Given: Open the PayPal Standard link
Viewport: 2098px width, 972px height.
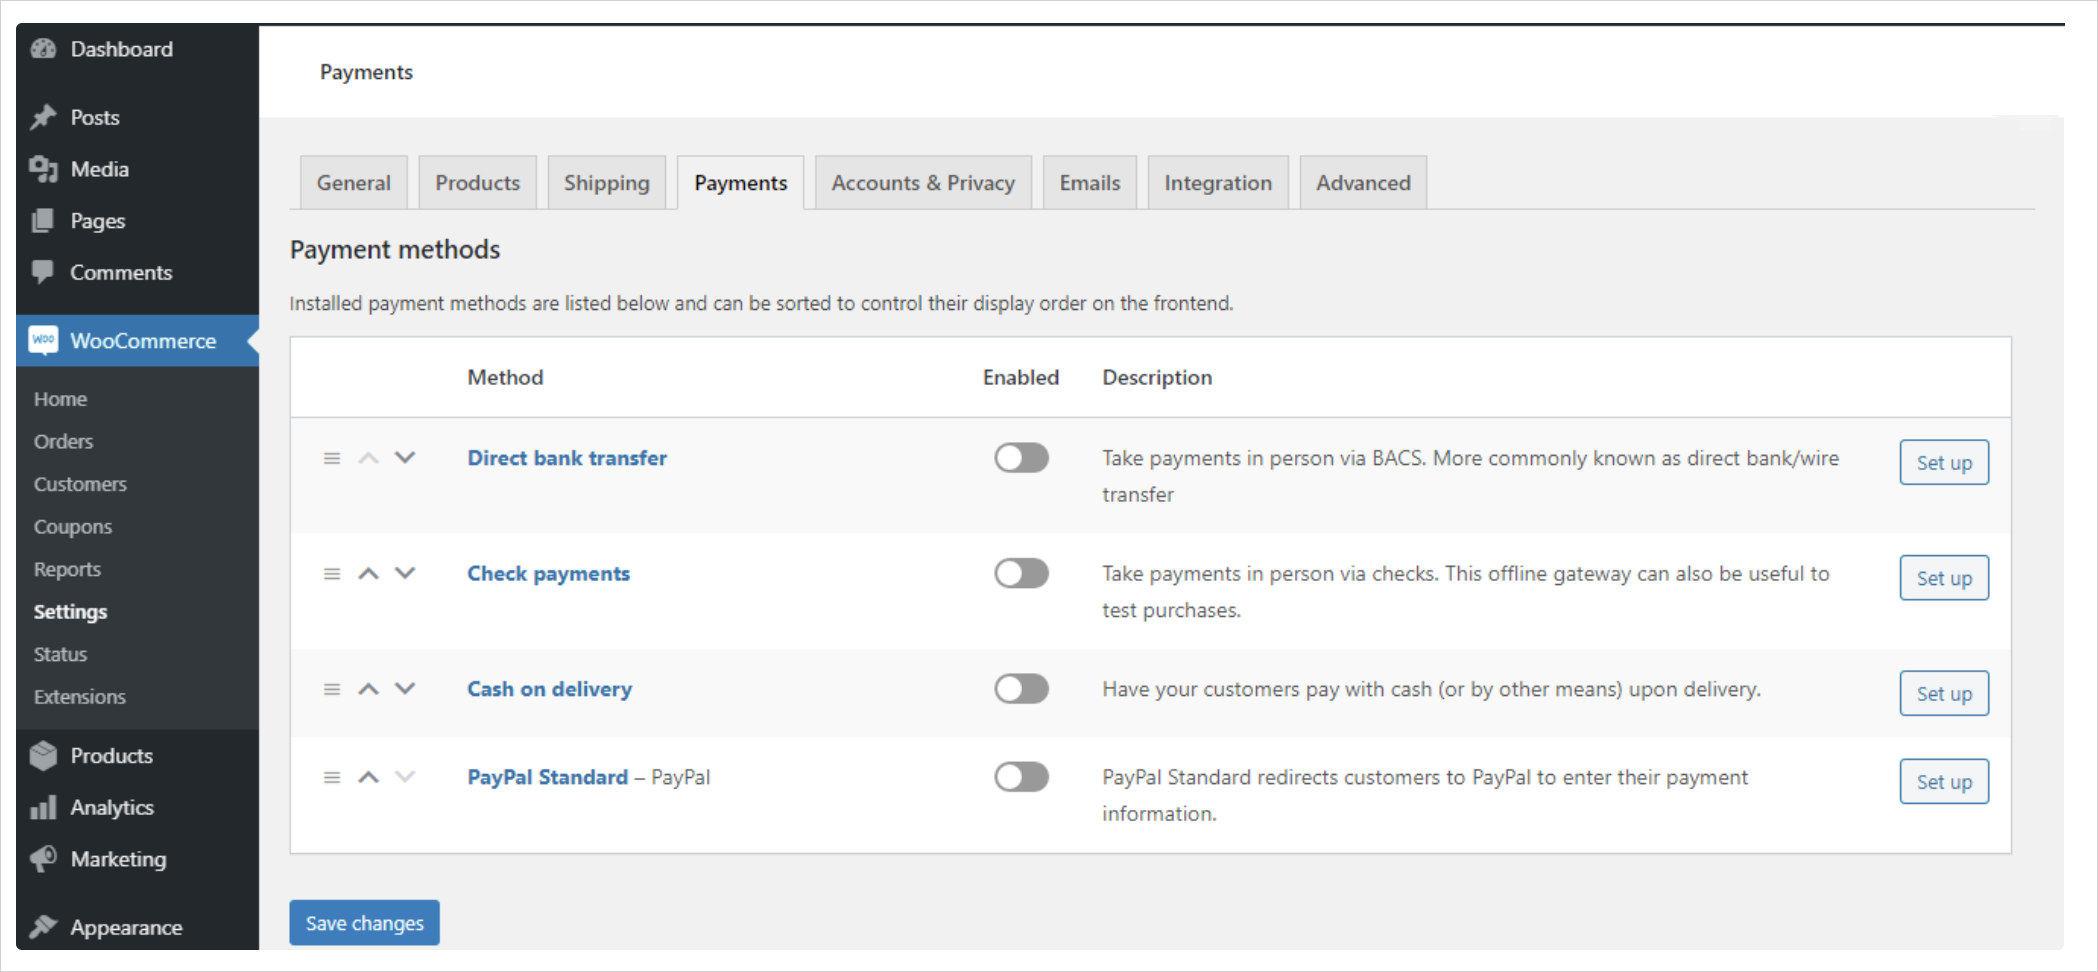Looking at the screenshot, I should point(548,777).
